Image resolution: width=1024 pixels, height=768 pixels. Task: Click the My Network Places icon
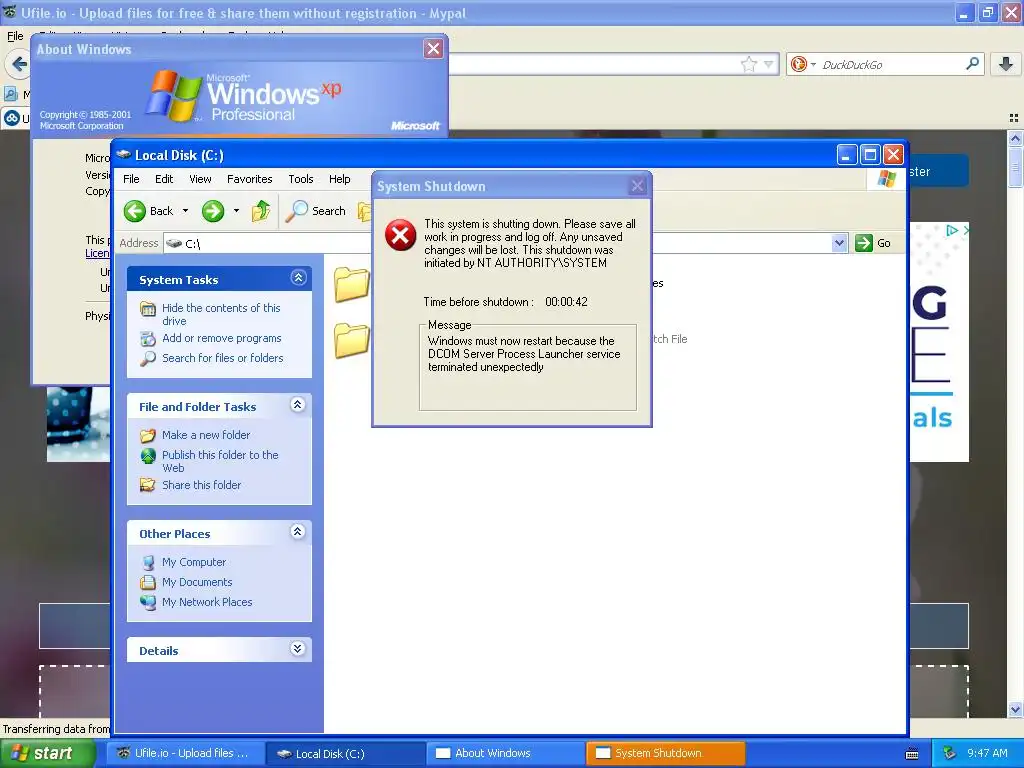tap(148, 602)
